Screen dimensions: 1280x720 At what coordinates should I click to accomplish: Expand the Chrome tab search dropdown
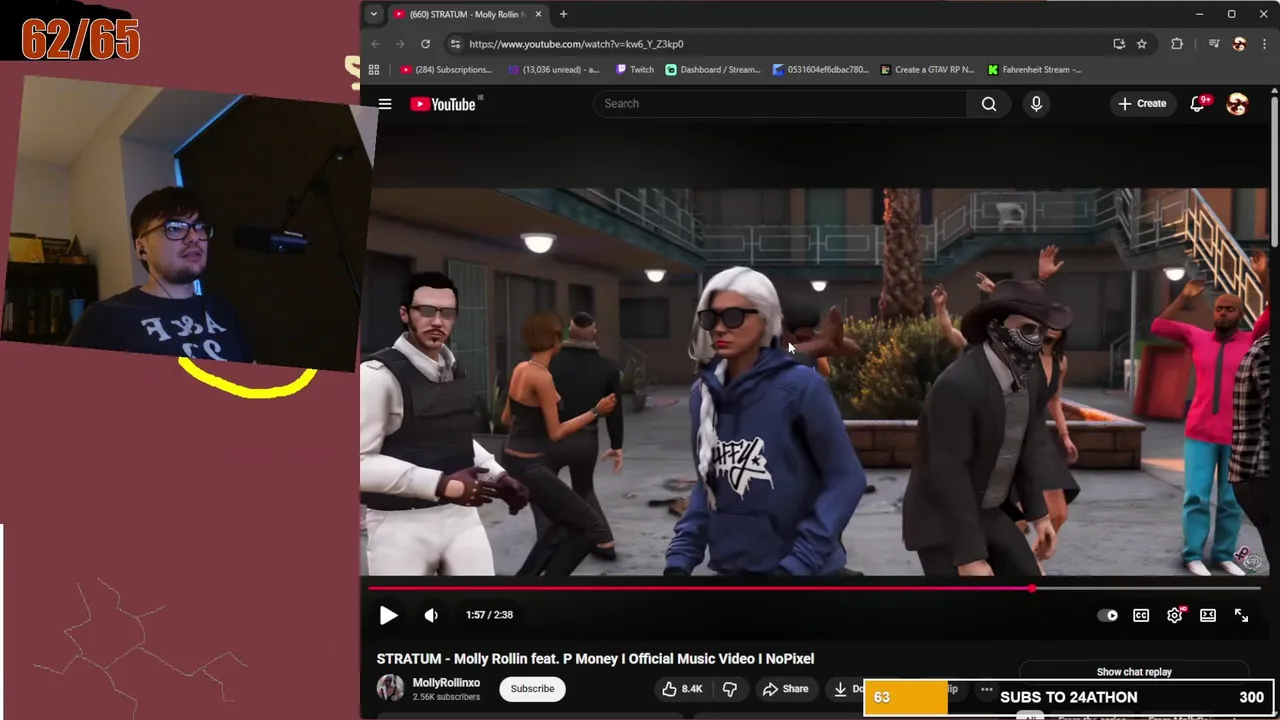point(373,14)
